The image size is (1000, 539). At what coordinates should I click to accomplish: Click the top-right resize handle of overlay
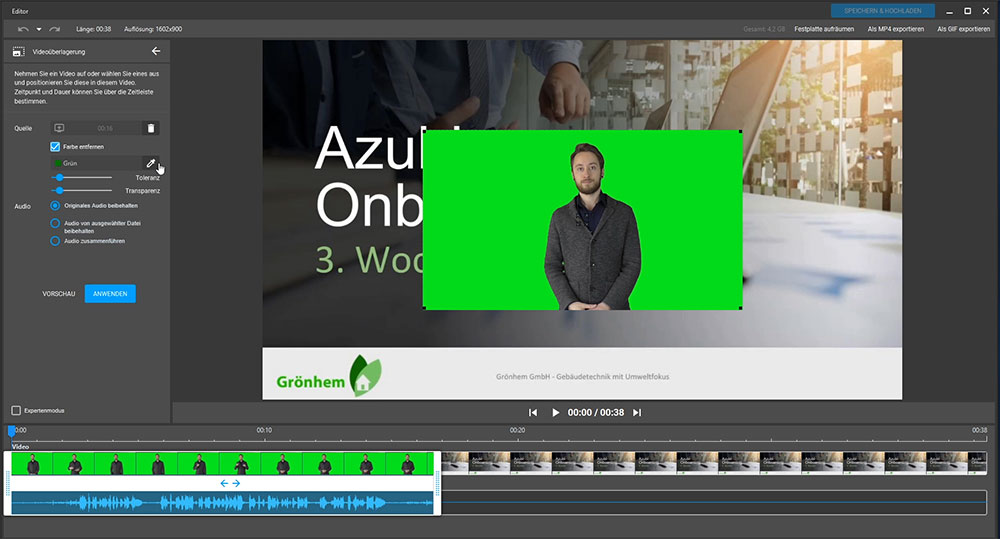click(740, 131)
